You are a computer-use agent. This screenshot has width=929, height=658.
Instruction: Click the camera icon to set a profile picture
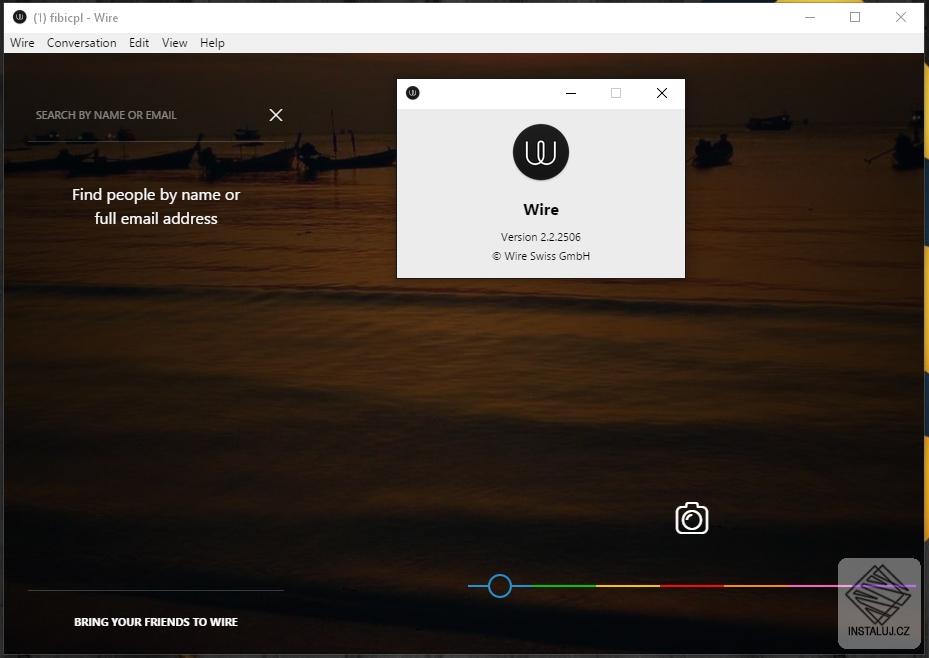[691, 518]
